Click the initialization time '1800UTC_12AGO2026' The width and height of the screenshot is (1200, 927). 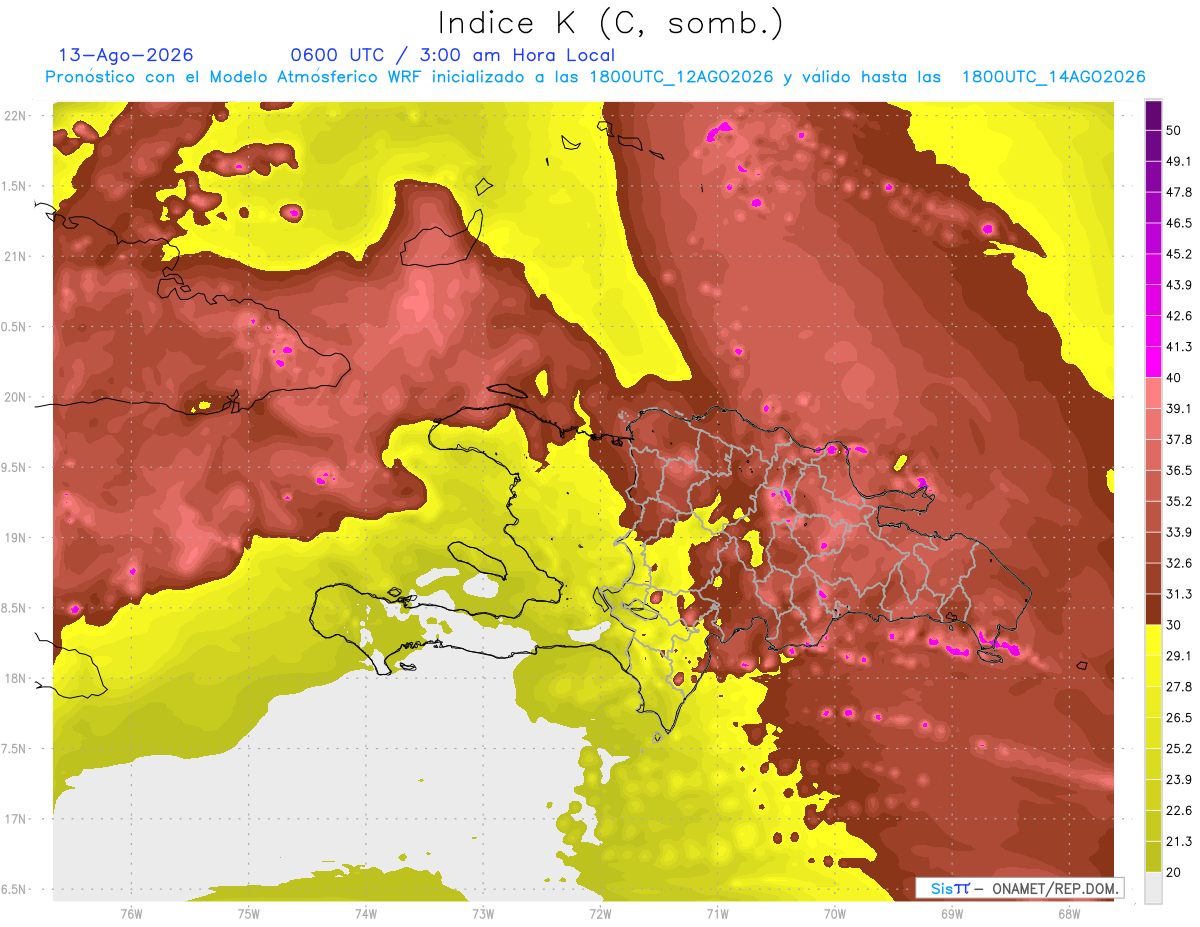(x=681, y=77)
